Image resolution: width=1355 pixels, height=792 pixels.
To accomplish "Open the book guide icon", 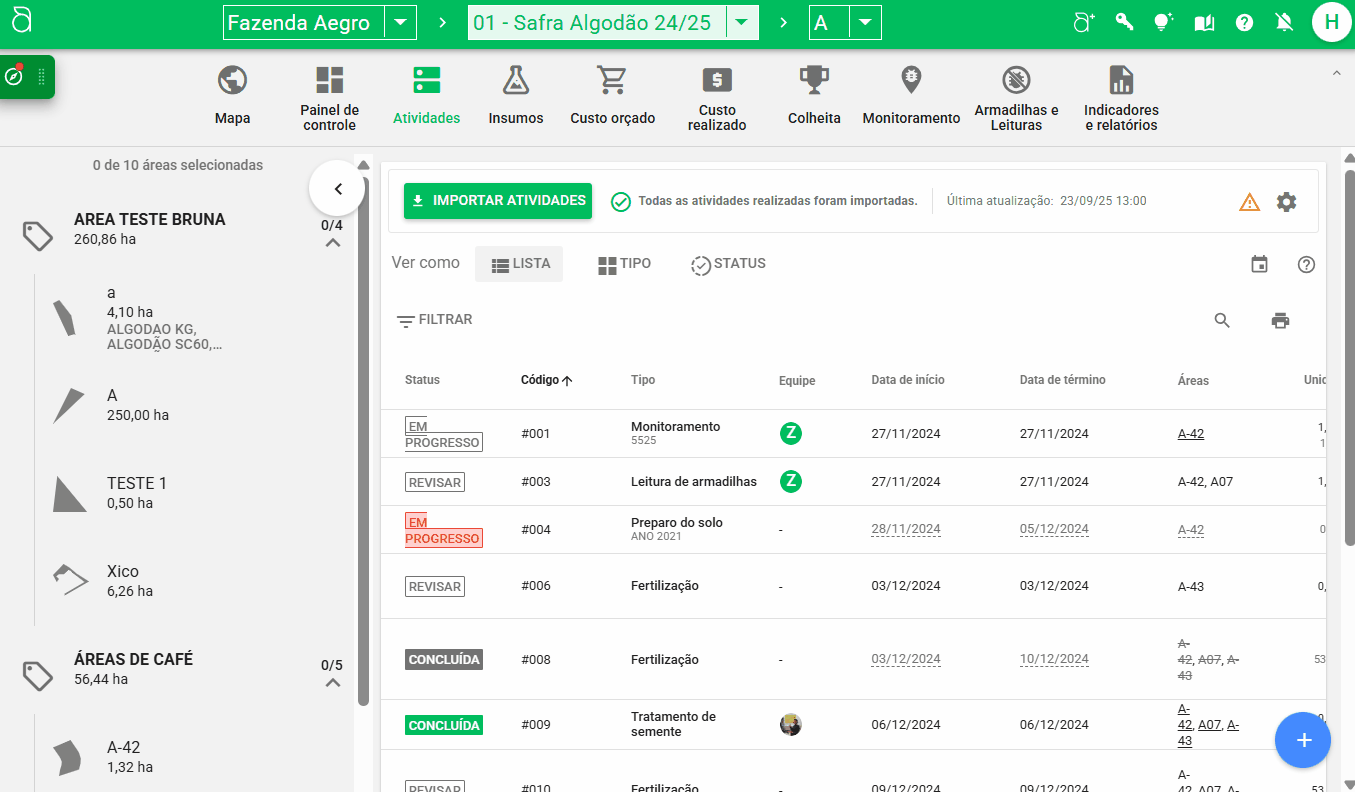I will click(1204, 22).
